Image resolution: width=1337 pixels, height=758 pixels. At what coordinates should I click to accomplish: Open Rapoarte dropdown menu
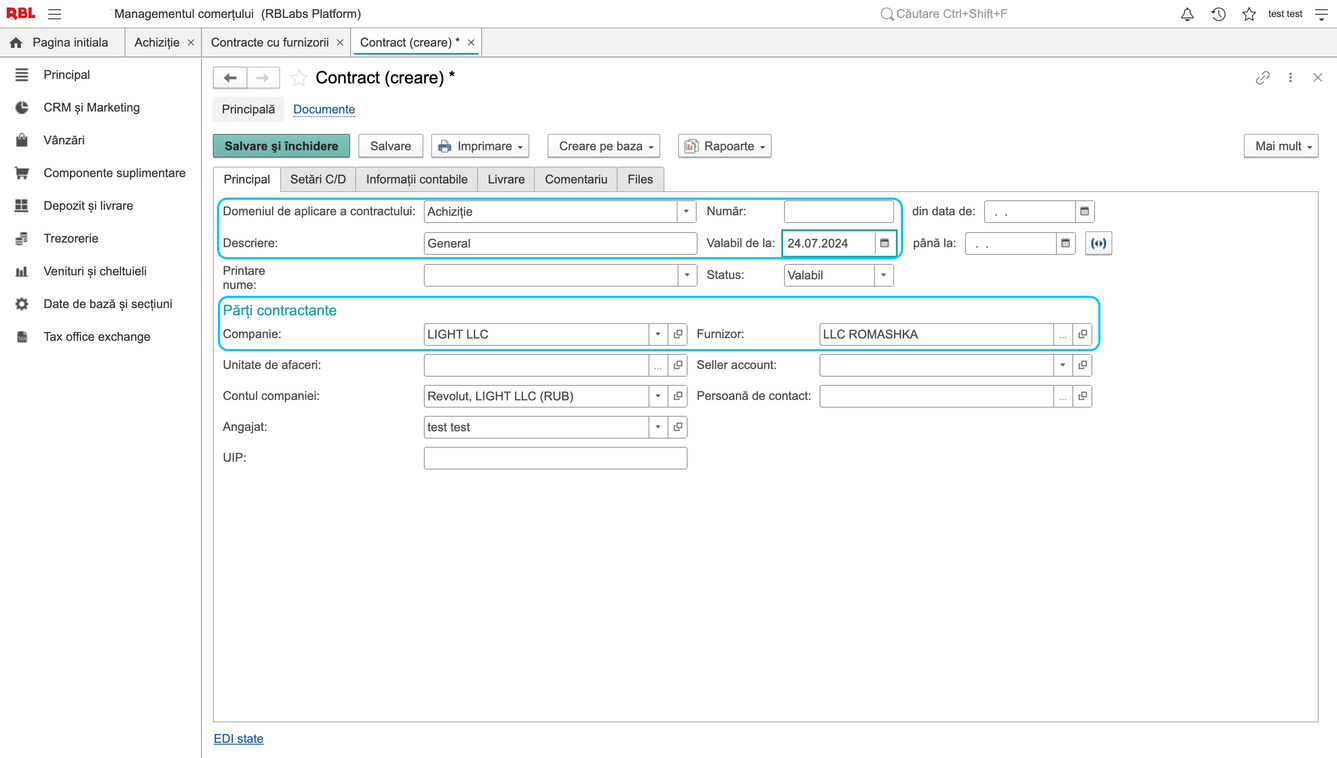(725, 146)
